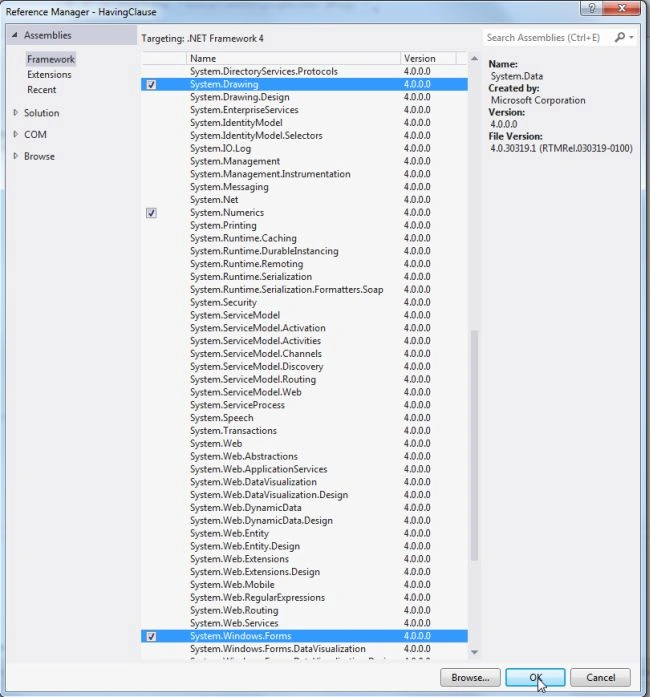Select the System.Web.Extensions row
Screen dimensions: 650x697
coord(305,559)
